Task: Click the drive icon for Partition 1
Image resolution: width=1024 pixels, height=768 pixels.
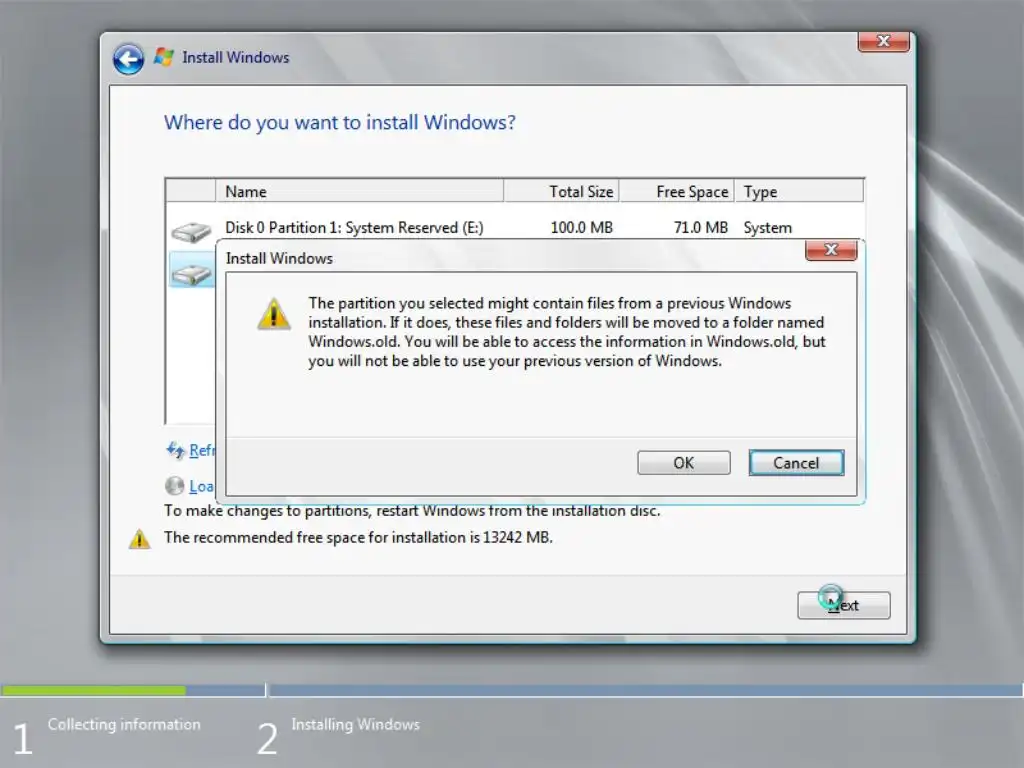Action: pos(191,231)
